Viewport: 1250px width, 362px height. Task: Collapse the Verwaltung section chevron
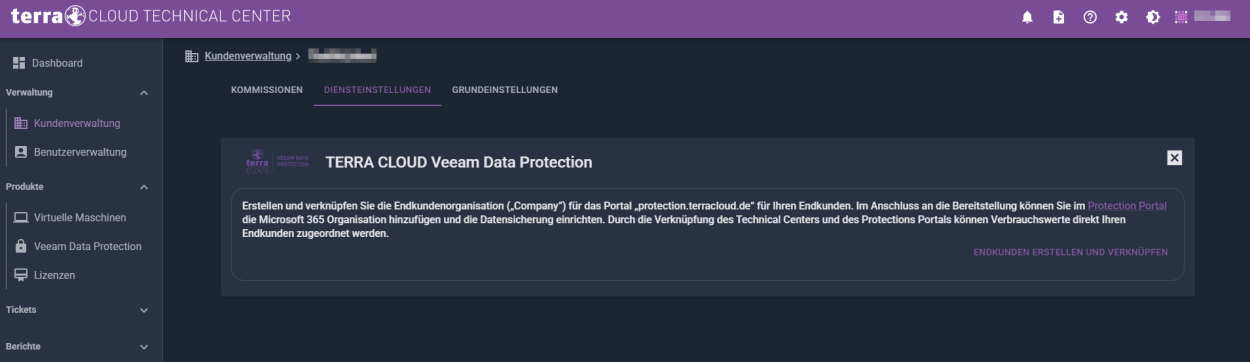pyautogui.click(x=143, y=93)
